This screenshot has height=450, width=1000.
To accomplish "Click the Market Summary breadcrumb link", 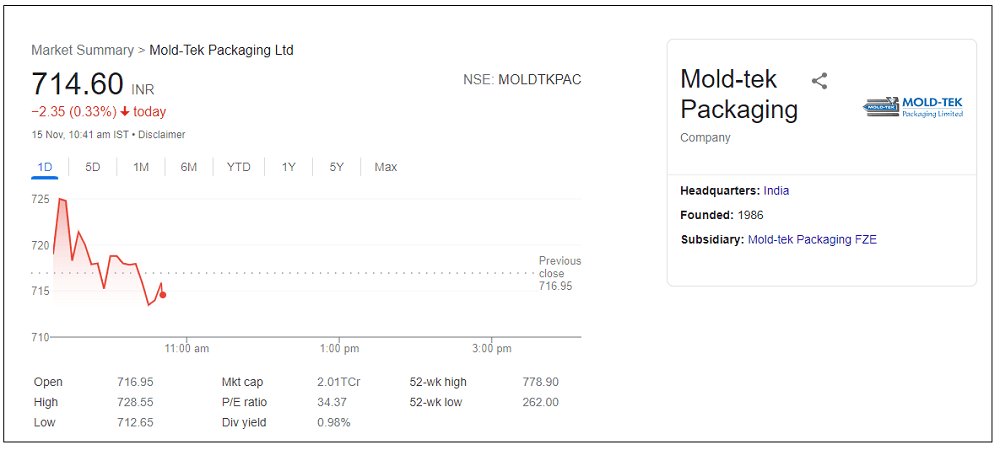I will coord(82,50).
